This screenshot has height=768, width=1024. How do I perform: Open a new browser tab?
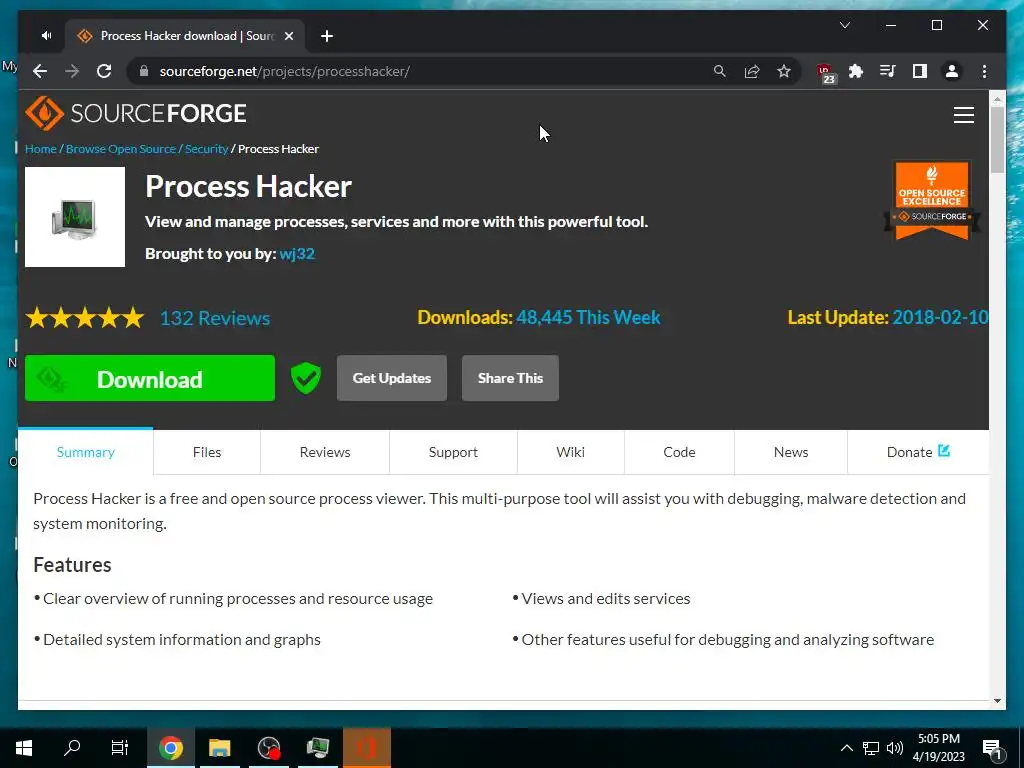click(327, 36)
